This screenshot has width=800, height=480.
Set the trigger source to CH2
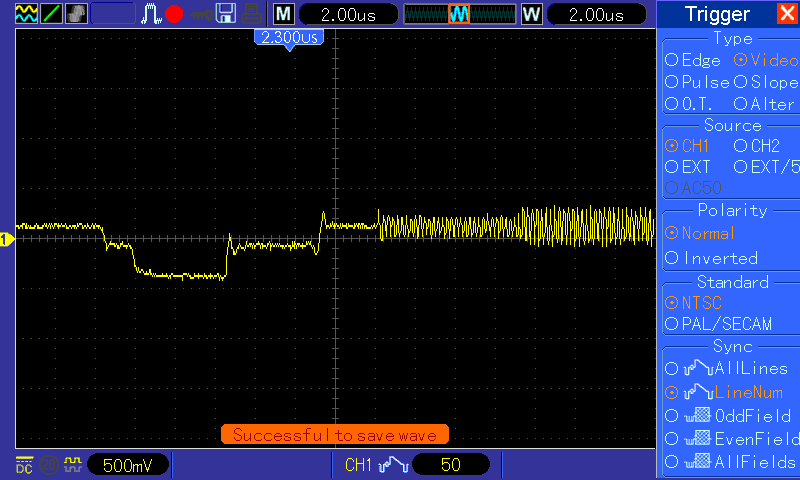(757, 146)
